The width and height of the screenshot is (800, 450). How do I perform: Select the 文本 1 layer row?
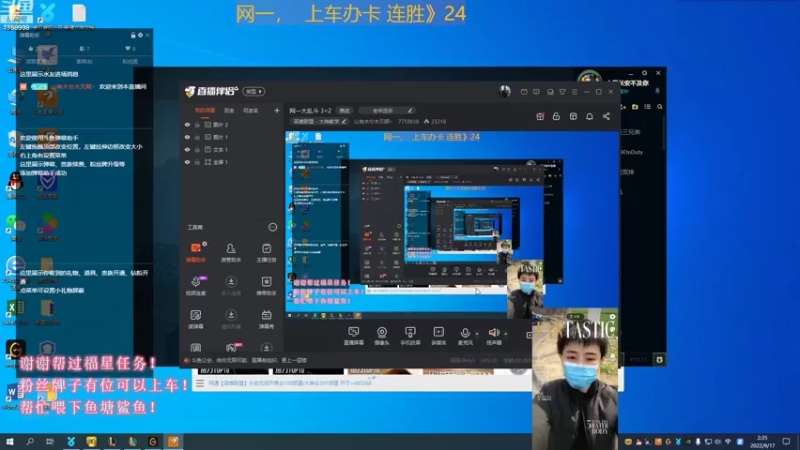coord(231,149)
